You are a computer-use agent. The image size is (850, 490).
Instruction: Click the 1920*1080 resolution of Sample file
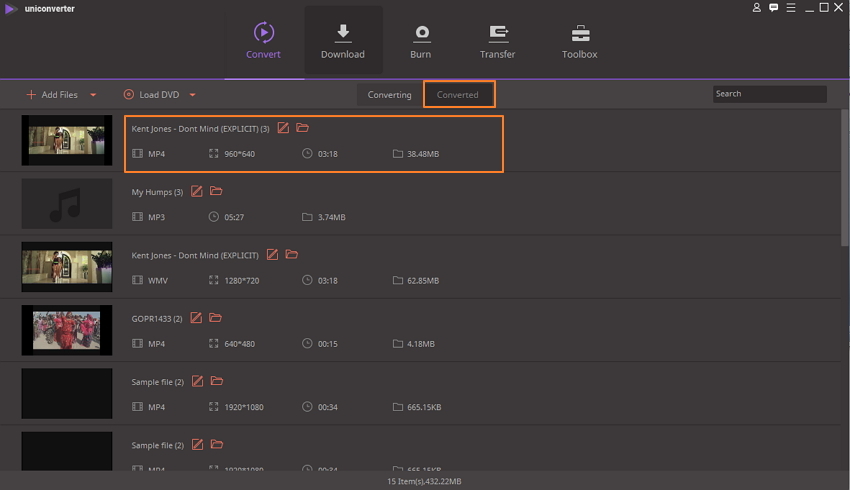(x=244, y=408)
